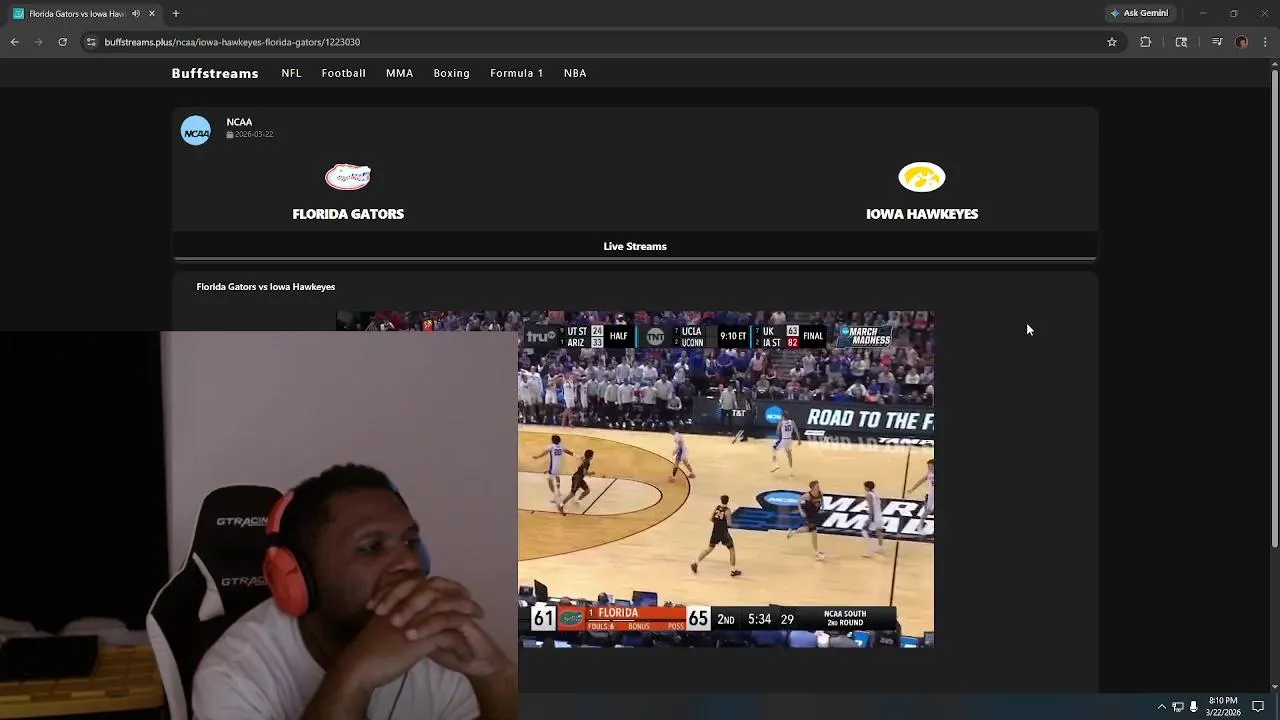Click Florida Gators vs Iowa Hawkeyes stream title
This screenshot has height=720, width=1280.
coord(266,287)
